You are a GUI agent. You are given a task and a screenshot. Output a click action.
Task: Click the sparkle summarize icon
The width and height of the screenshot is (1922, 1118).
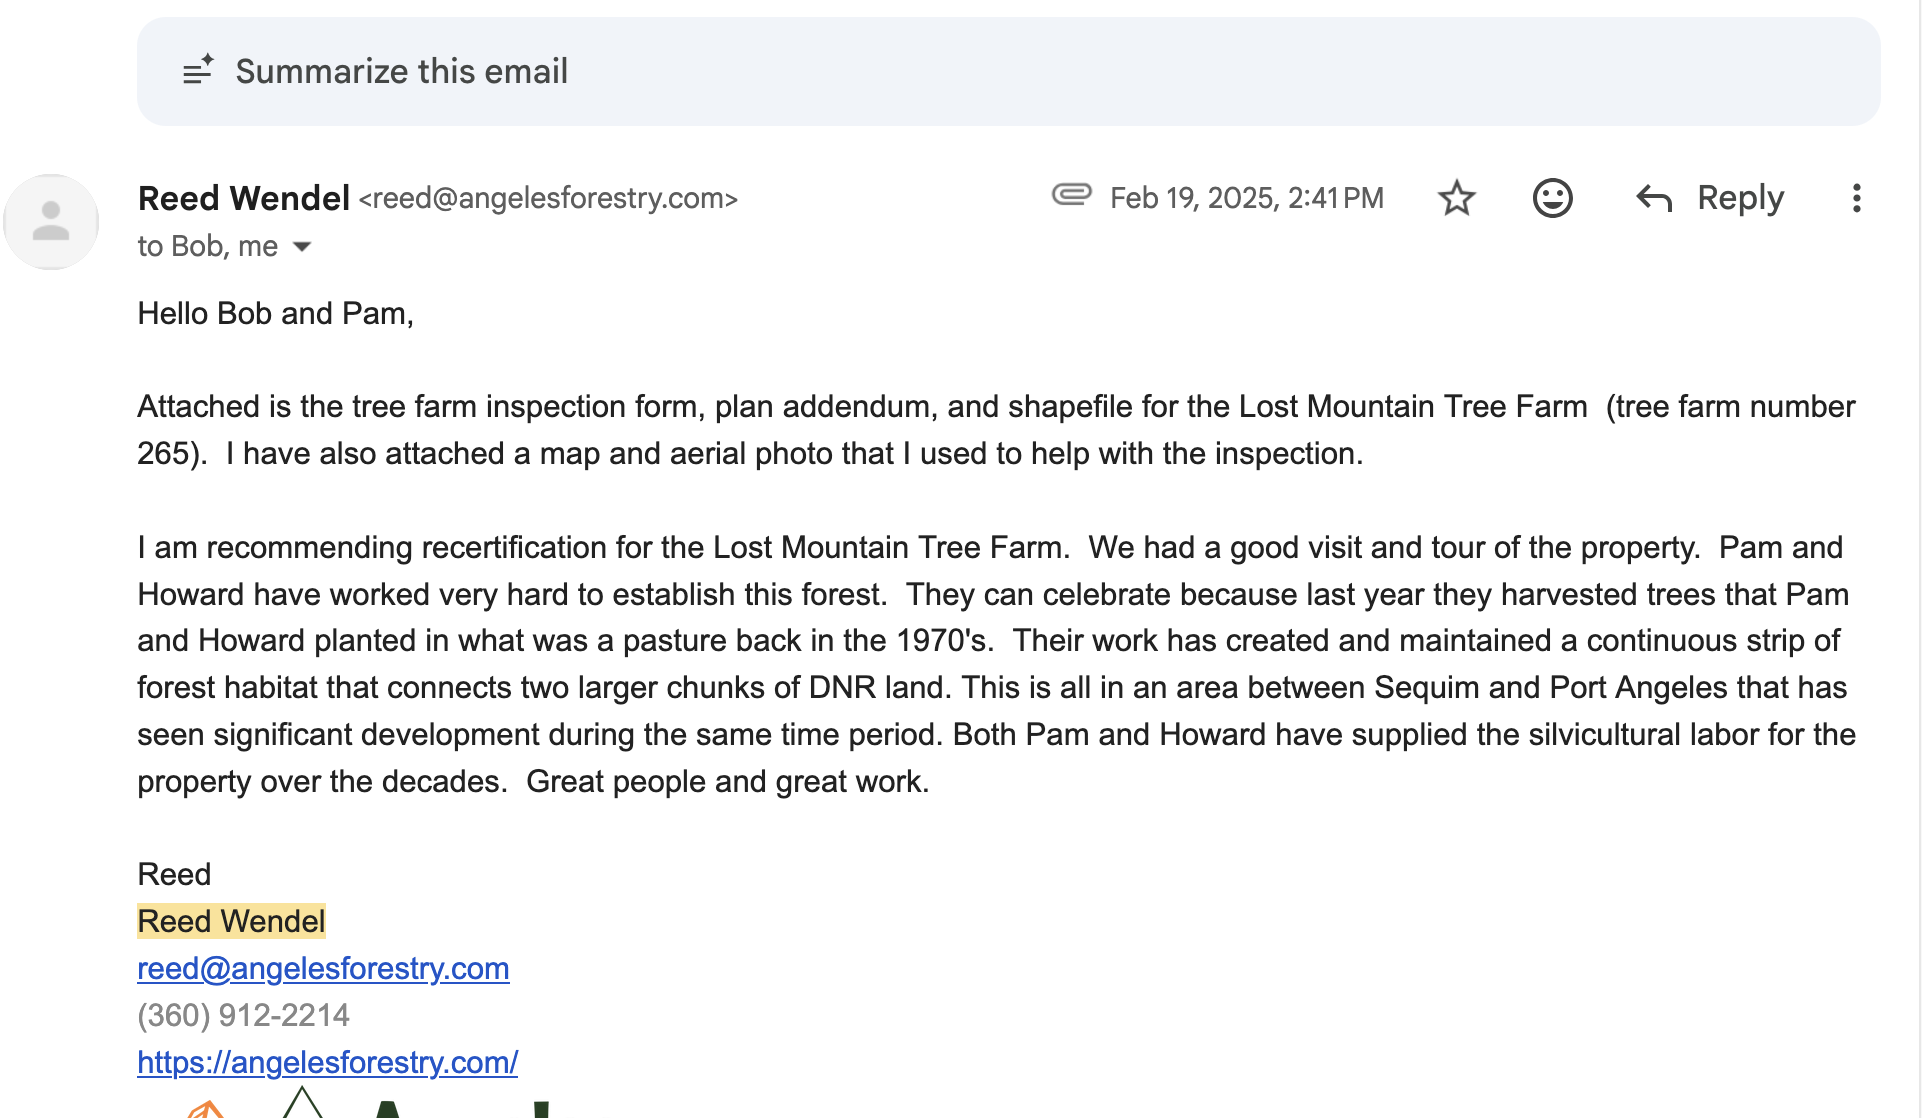tap(198, 70)
